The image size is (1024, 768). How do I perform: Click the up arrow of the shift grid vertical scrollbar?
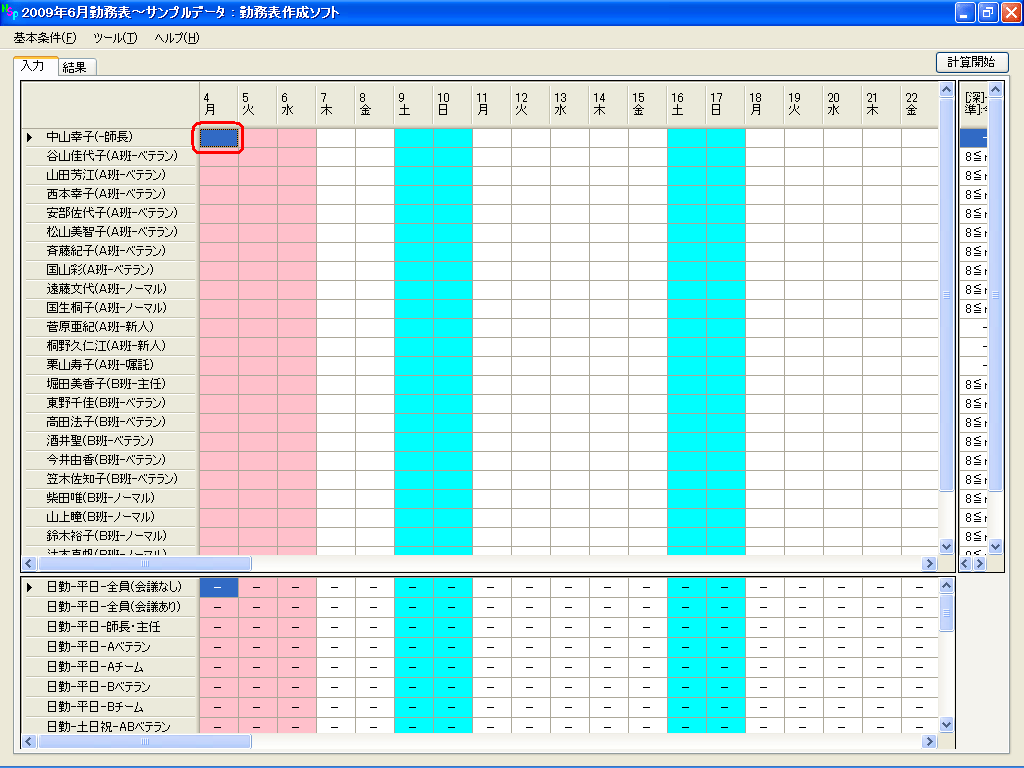click(946, 586)
